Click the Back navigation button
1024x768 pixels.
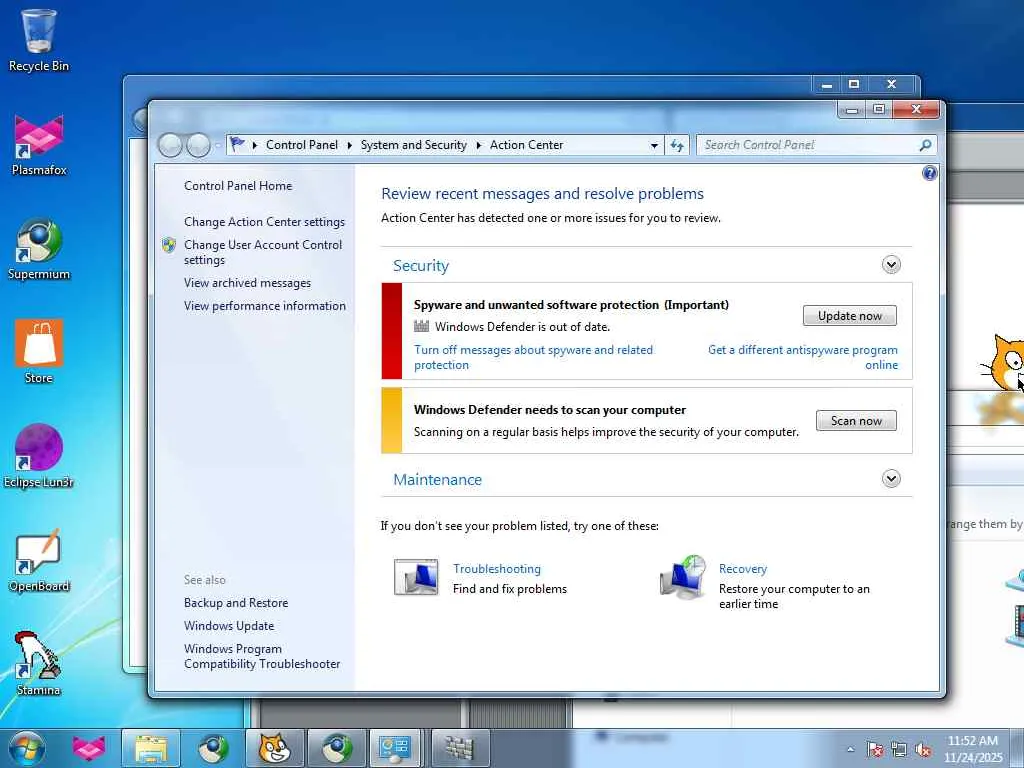(x=170, y=145)
